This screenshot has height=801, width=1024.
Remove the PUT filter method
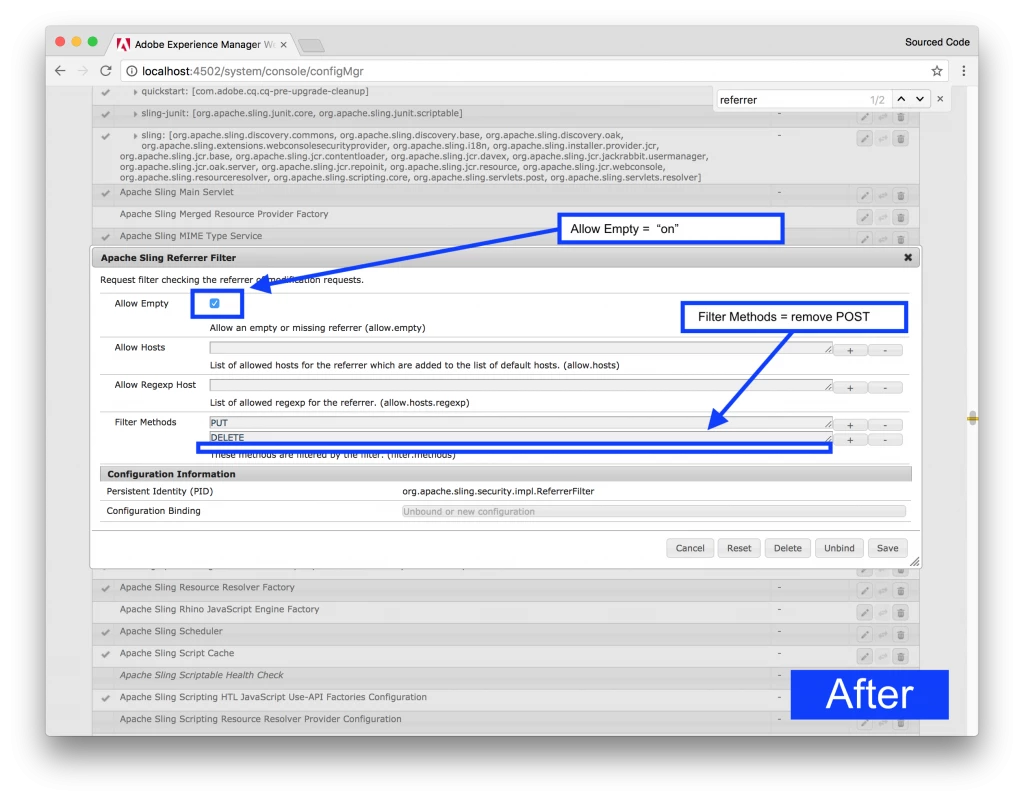pos(885,425)
